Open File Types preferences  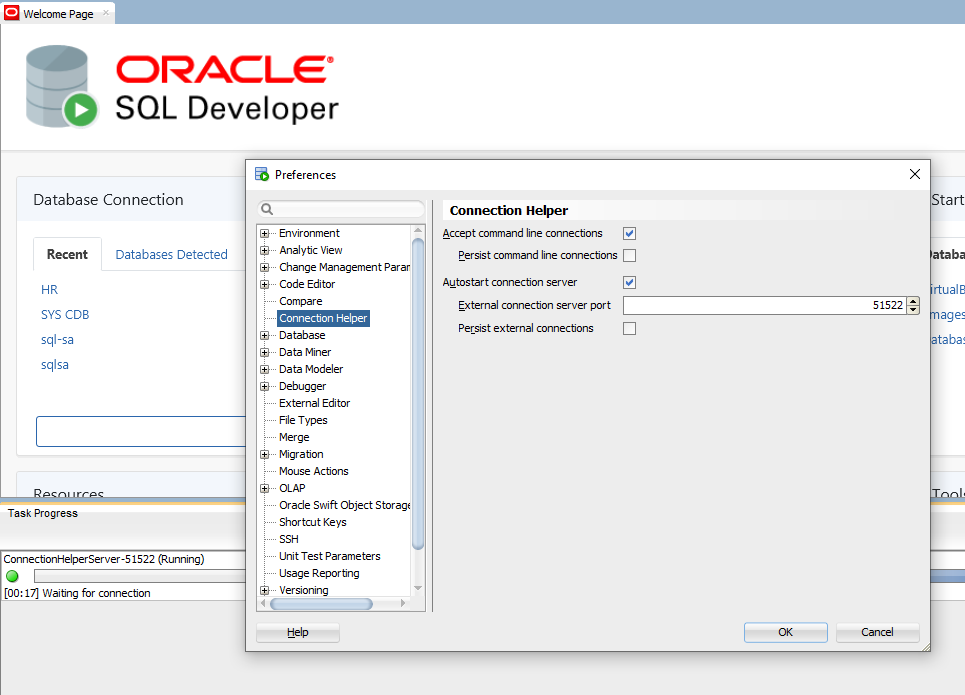coord(303,420)
